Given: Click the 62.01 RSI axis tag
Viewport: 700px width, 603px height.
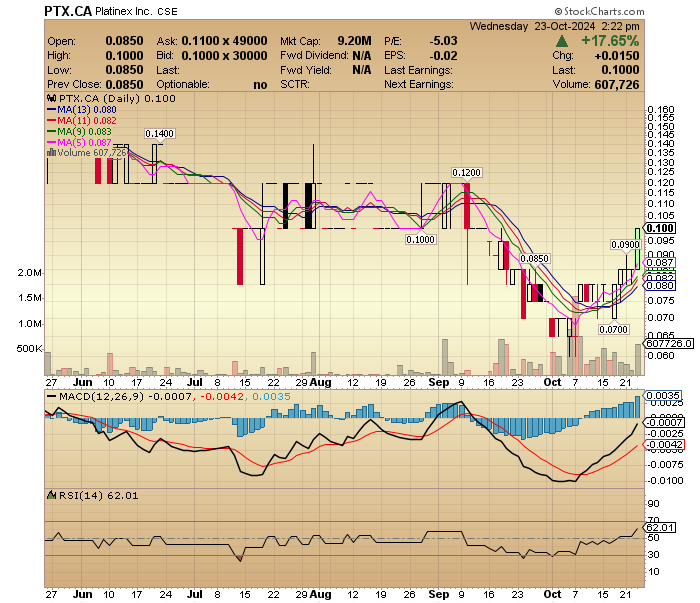Looking at the screenshot, I should 660,528.
